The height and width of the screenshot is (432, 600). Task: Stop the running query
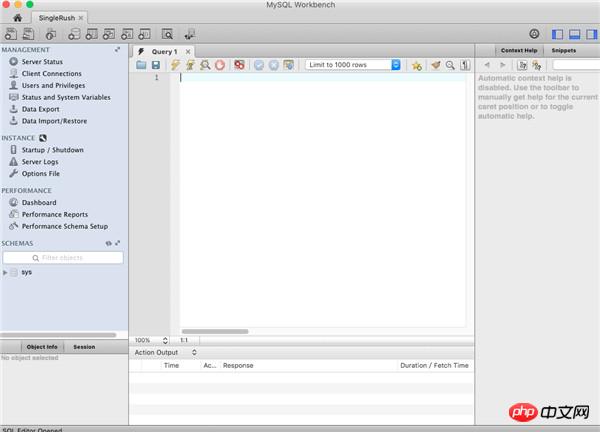click(x=220, y=65)
